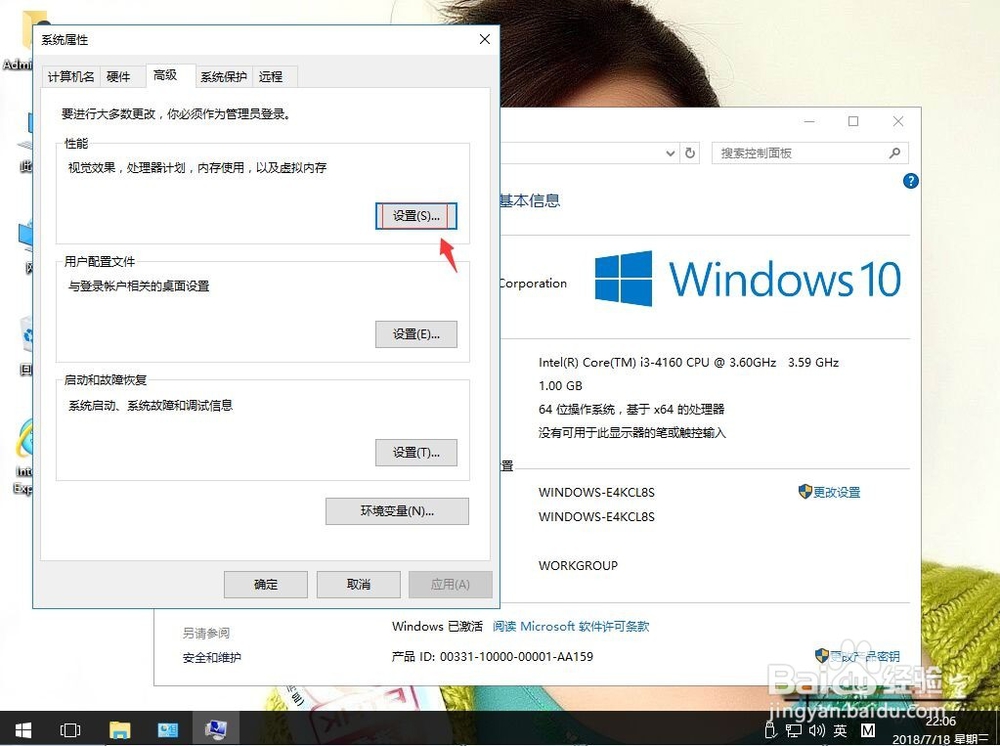The width and height of the screenshot is (1000, 746).
Task: Switch to the 系统保护 tab
Action: click(222, 76)
